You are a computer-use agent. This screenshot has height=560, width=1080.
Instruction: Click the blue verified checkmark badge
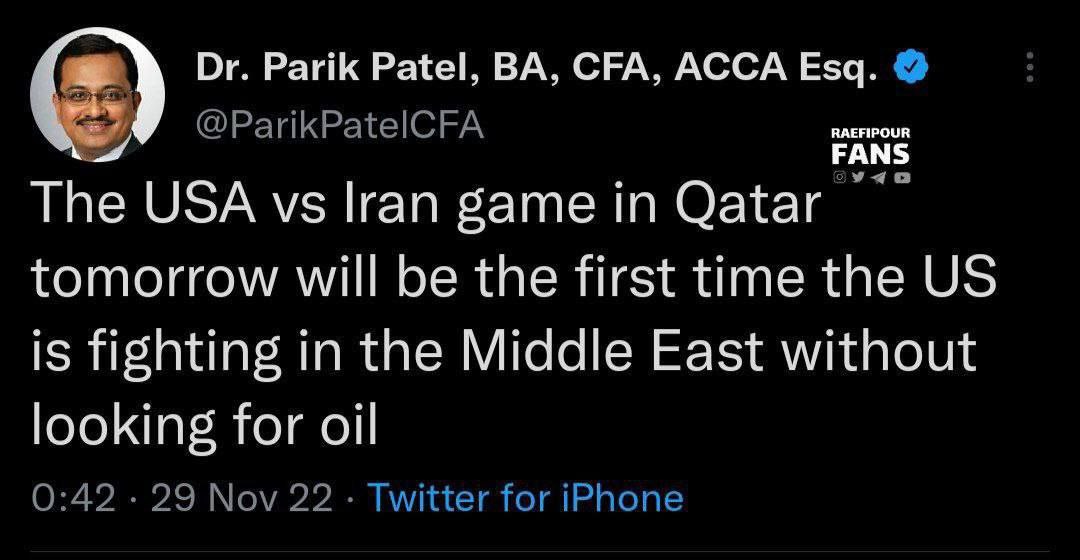click(x=914, y=68)
